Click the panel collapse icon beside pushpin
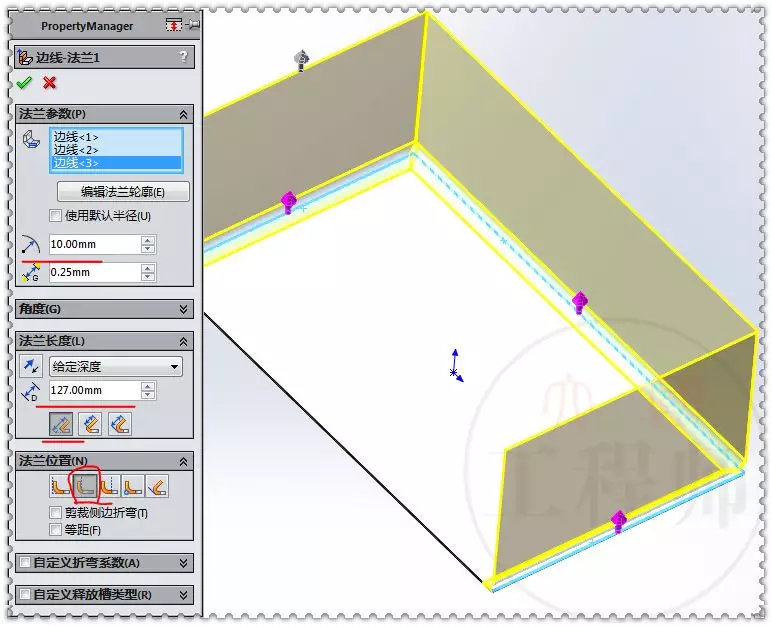The width and height of the screenshot is (772, 626). click(174, 24)
